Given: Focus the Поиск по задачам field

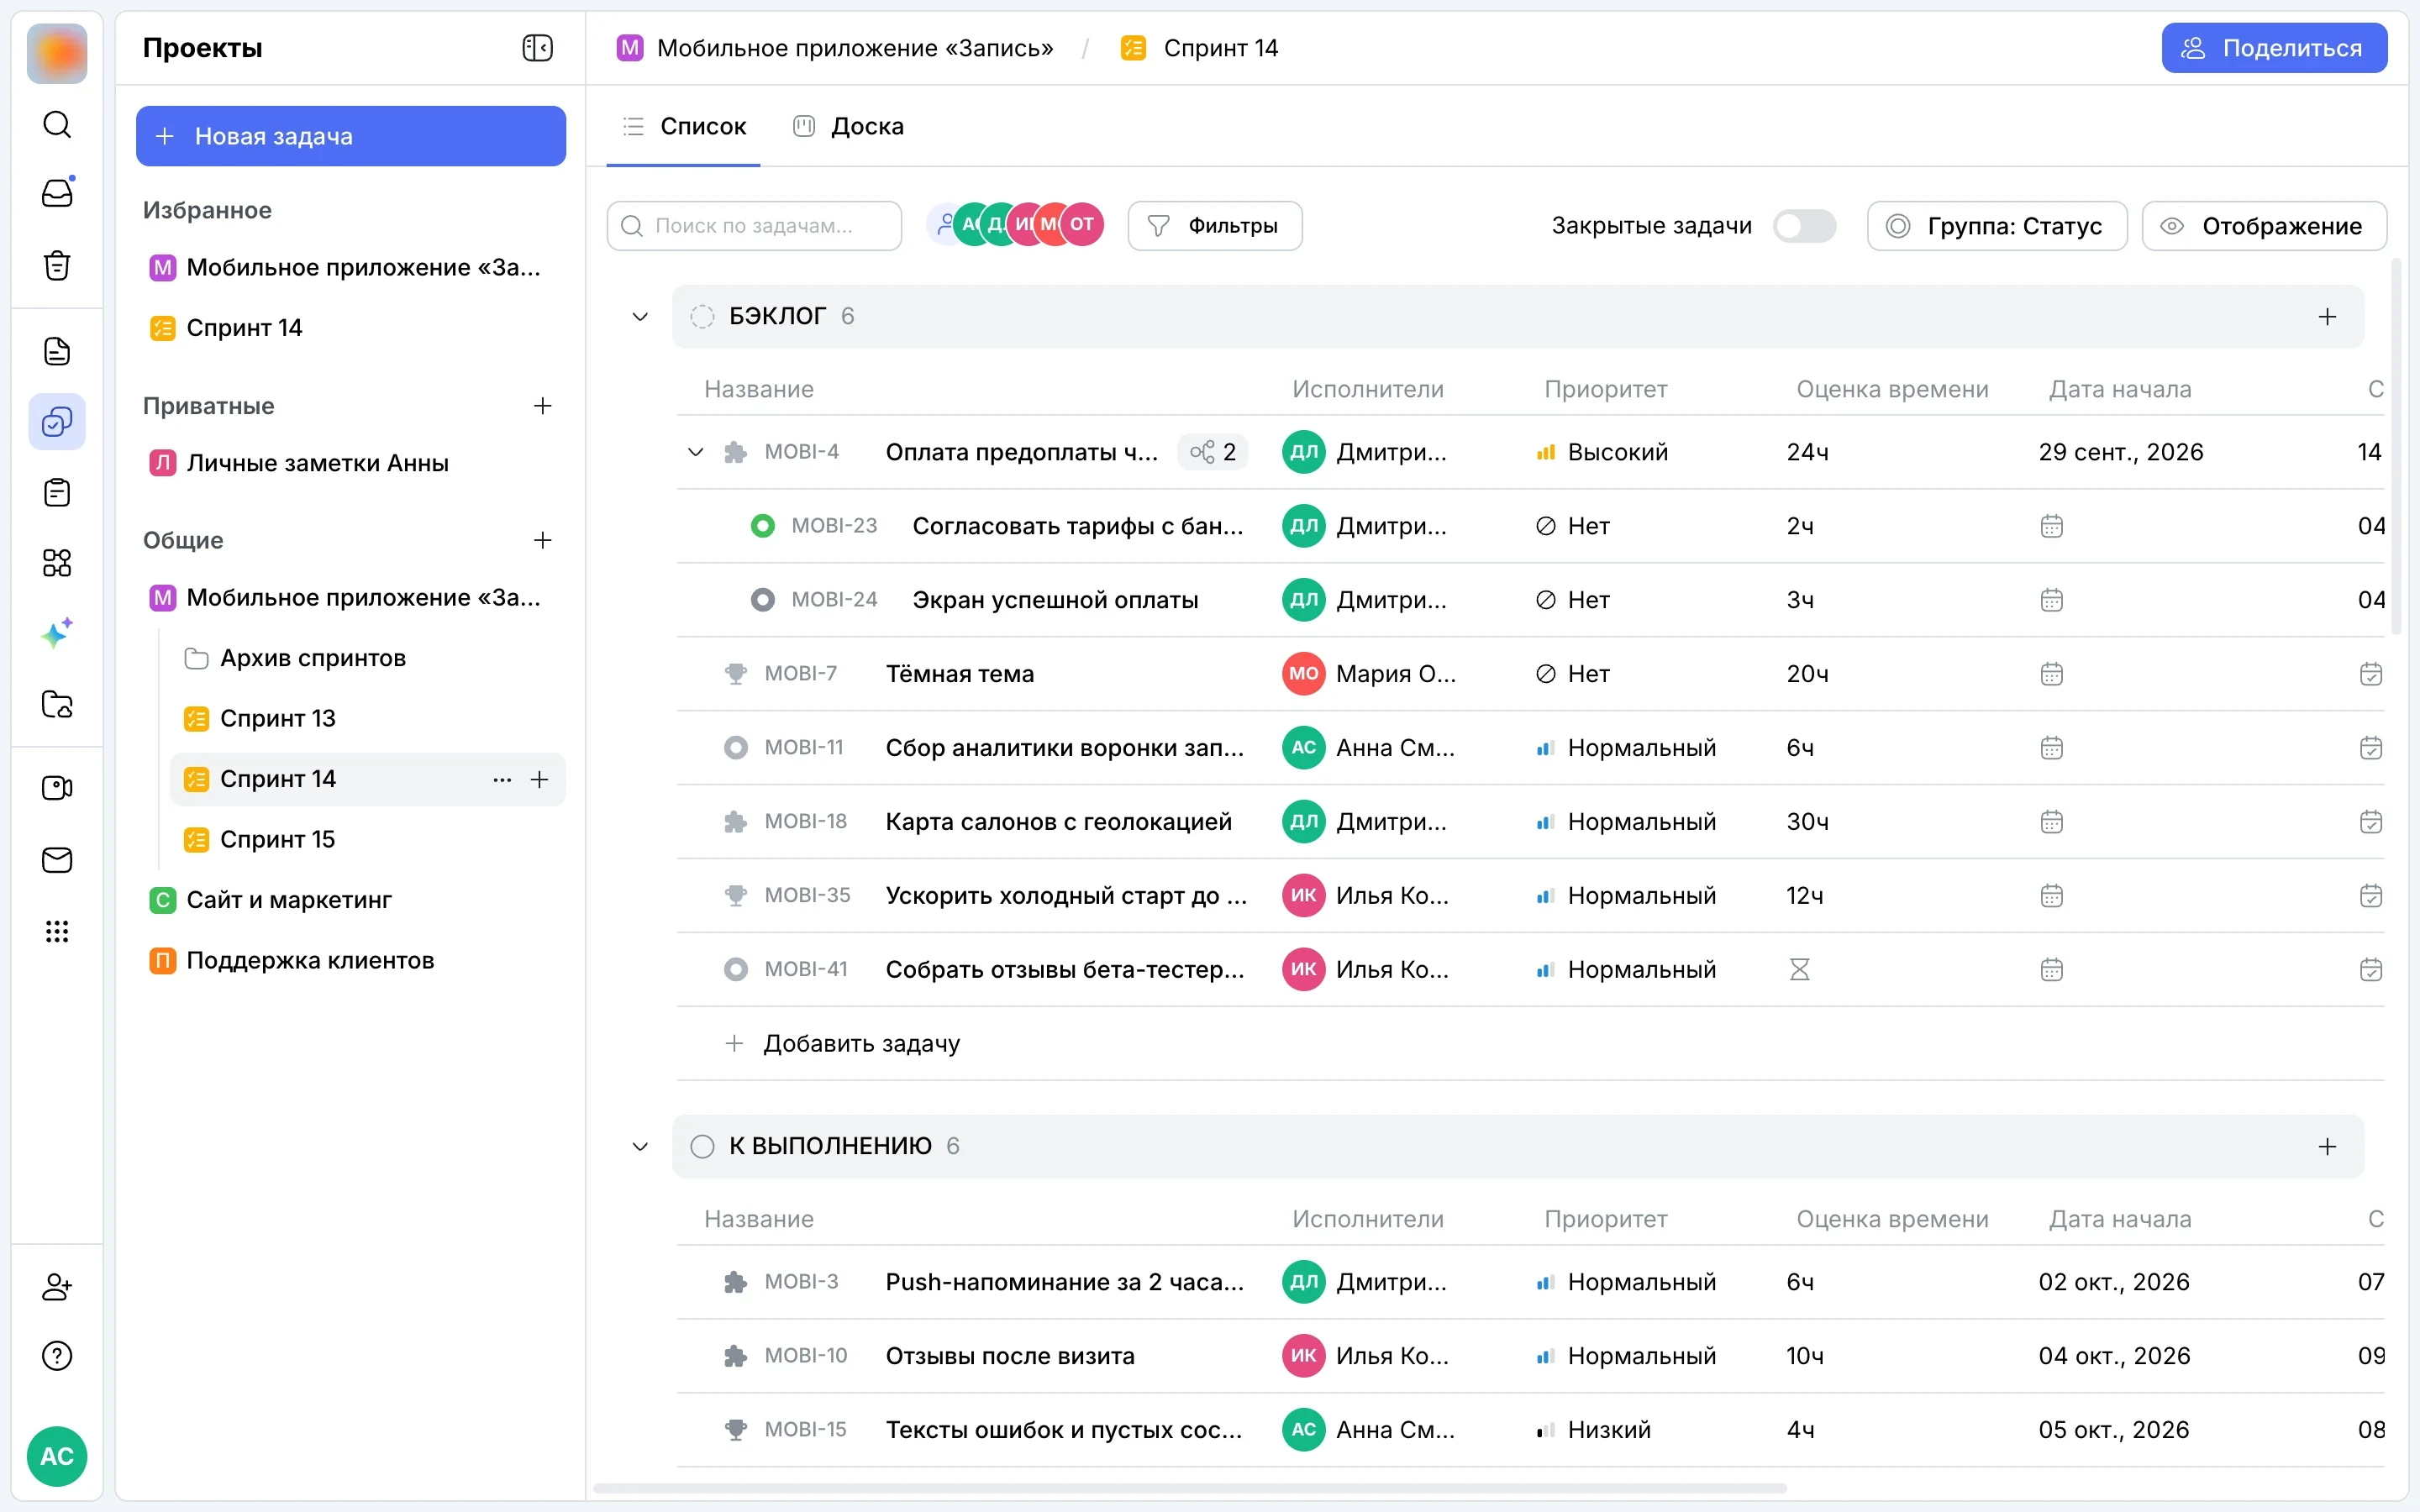Looking at the screenshot, I should pos(755,226).
